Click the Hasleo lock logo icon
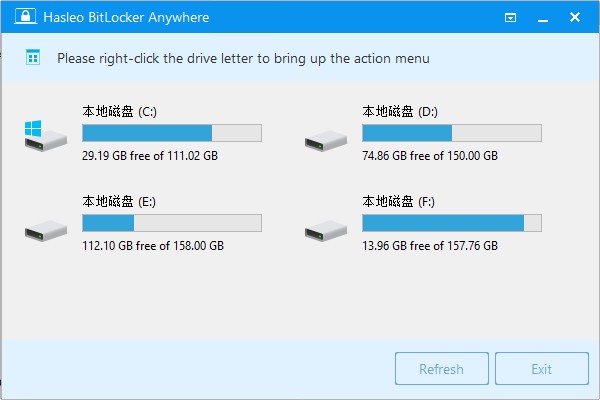The image size is (600, 400). [x=15, y=17]
